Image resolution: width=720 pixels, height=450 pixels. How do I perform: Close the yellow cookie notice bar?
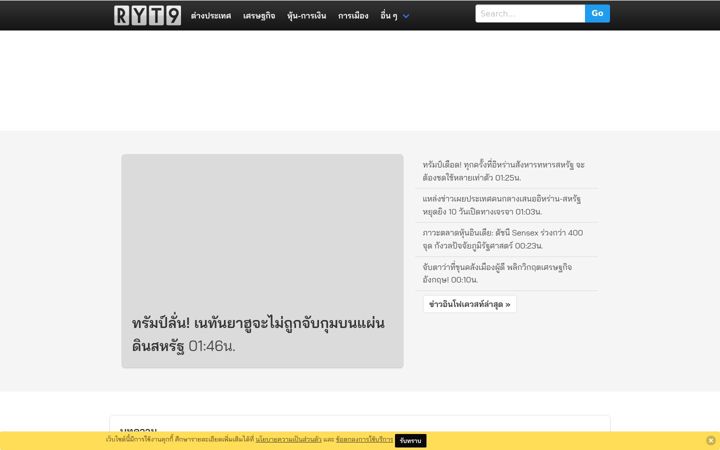click(x=711, y=440)
